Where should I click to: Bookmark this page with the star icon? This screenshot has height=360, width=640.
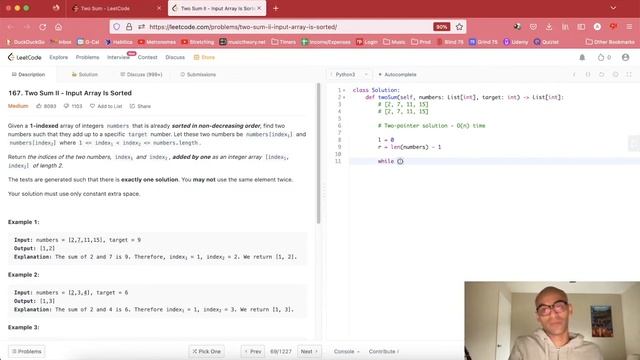click(459, 27)
